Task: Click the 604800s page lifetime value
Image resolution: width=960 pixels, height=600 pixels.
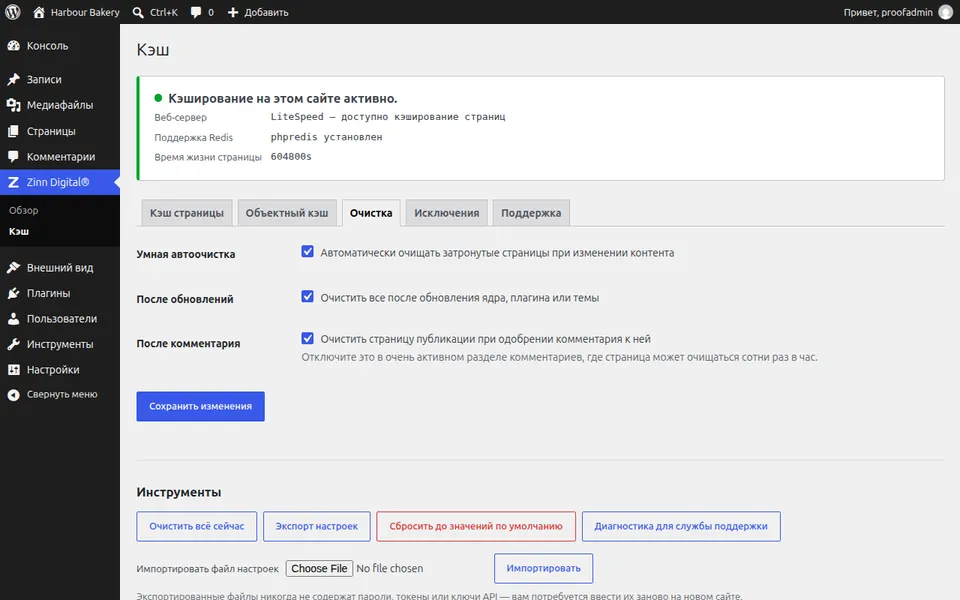Action: click(x=291, y=157)
